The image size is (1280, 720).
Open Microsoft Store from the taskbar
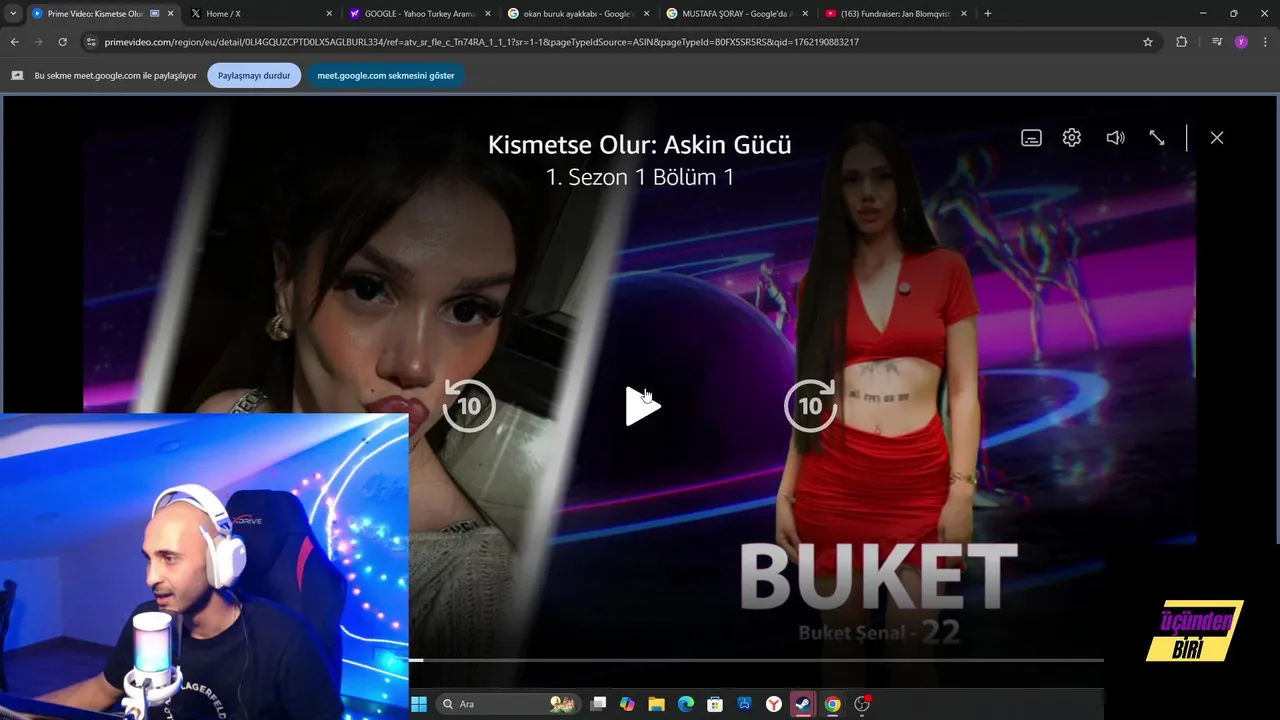click(x=715, y=704)
